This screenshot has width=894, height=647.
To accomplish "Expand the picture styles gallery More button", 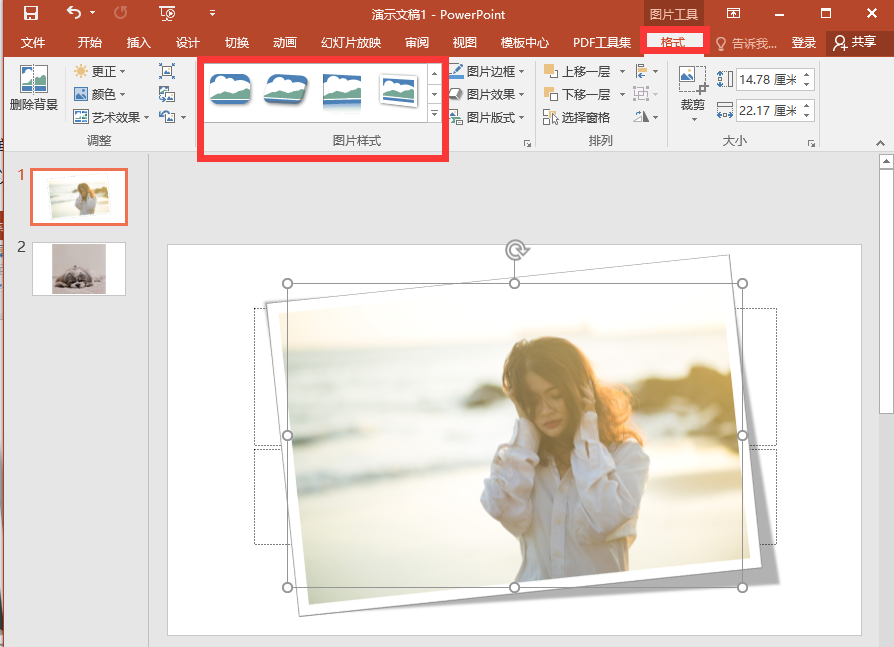I will pos(434,113).
